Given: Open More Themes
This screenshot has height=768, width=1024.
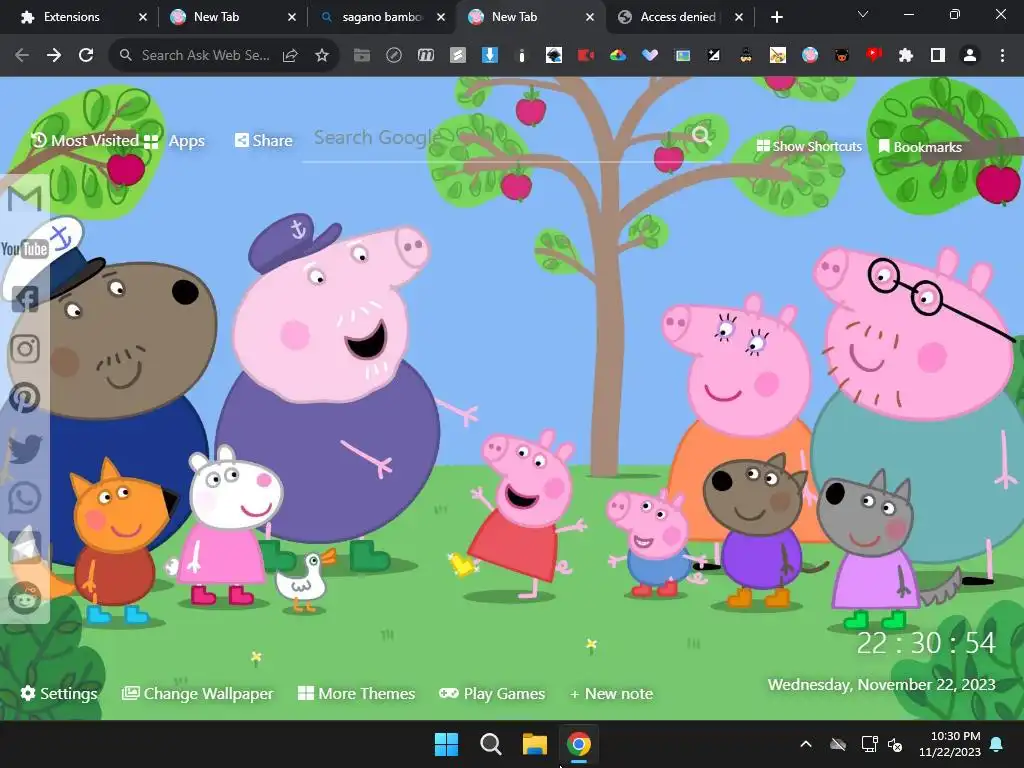Looking at the screenshot, I should tap(357, 694).
